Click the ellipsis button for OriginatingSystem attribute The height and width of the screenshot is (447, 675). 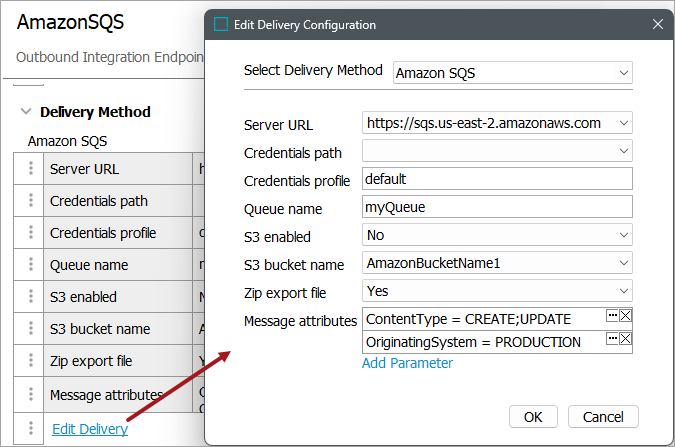pos(612,339)
